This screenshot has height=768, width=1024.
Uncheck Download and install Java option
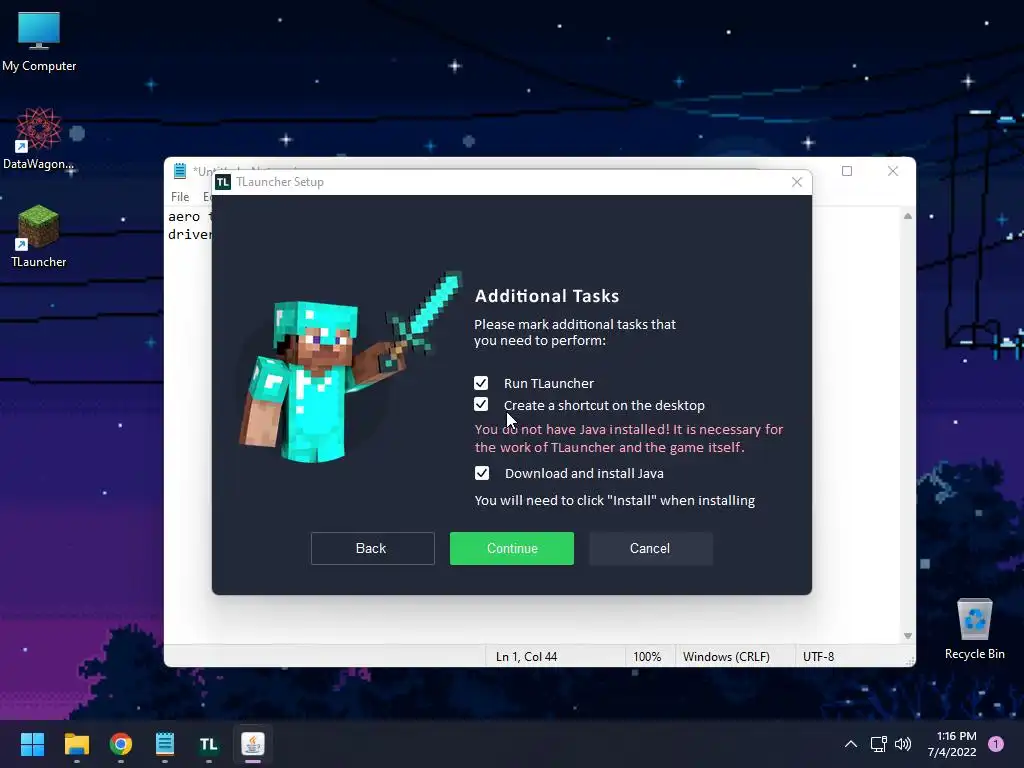pyautogui.click(x=481, y=473)
